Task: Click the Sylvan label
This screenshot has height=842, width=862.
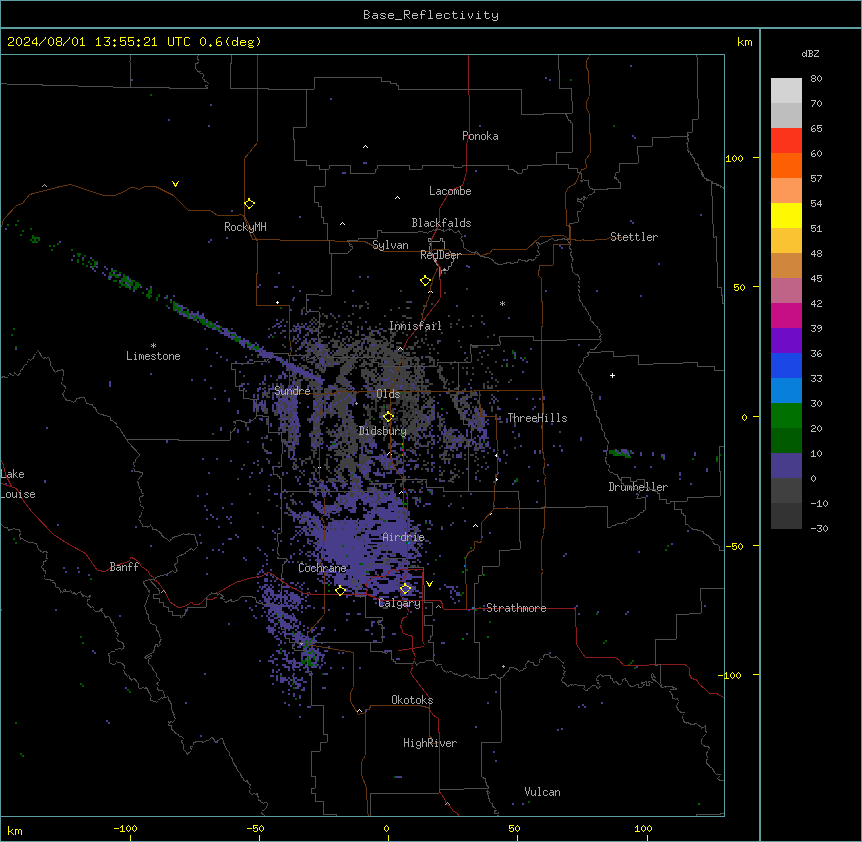Action: (390, 245)
